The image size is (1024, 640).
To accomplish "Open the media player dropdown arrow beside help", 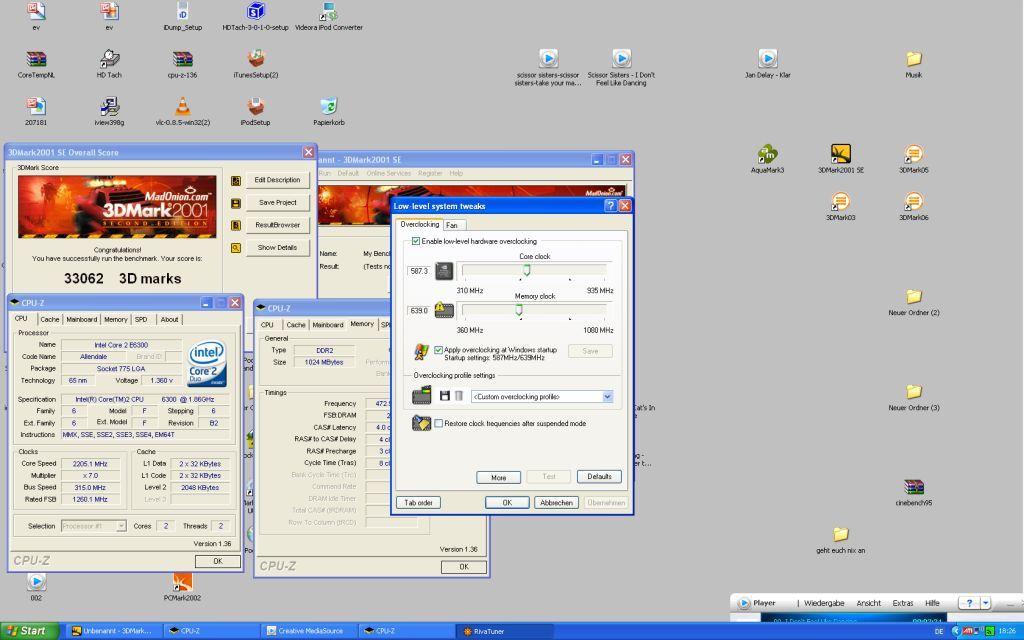I will [x=985, y=603].
